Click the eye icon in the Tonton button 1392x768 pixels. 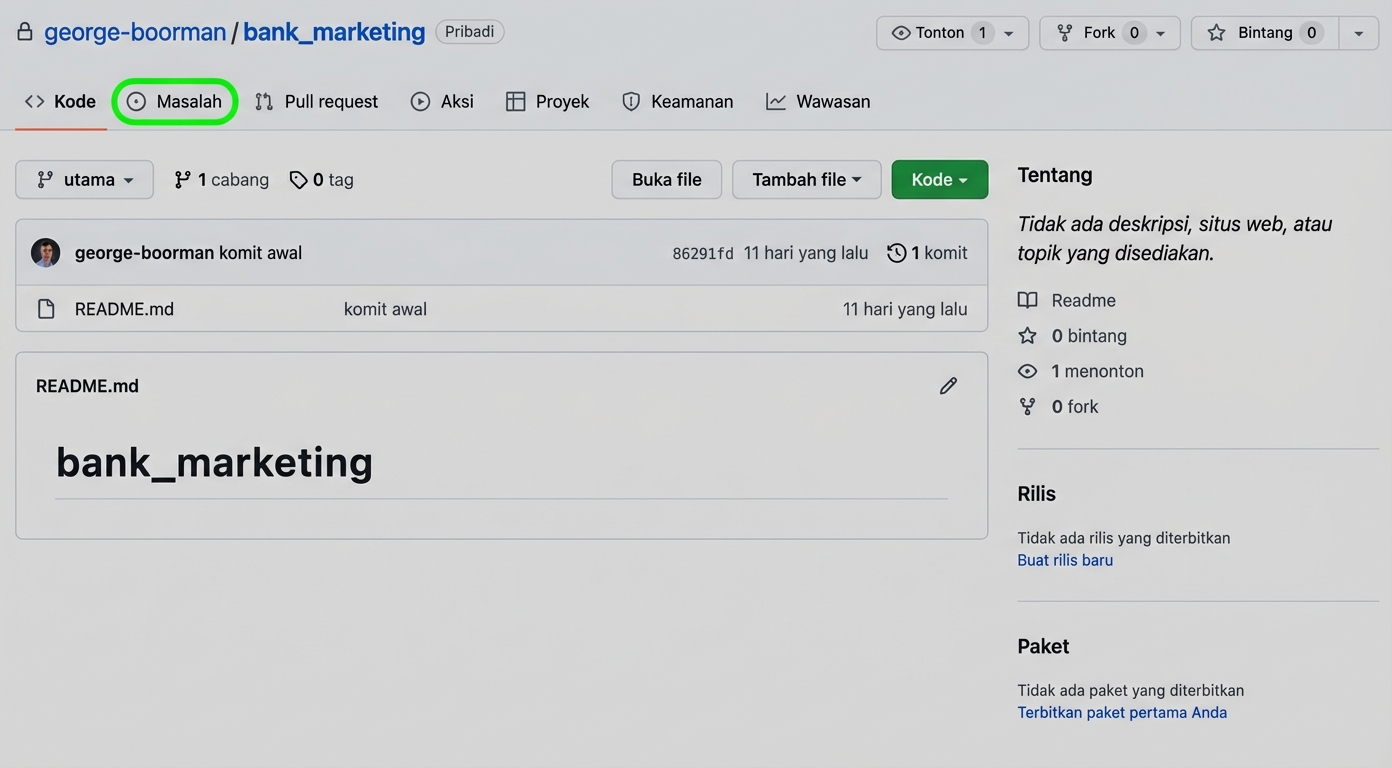tap(901, 33)
